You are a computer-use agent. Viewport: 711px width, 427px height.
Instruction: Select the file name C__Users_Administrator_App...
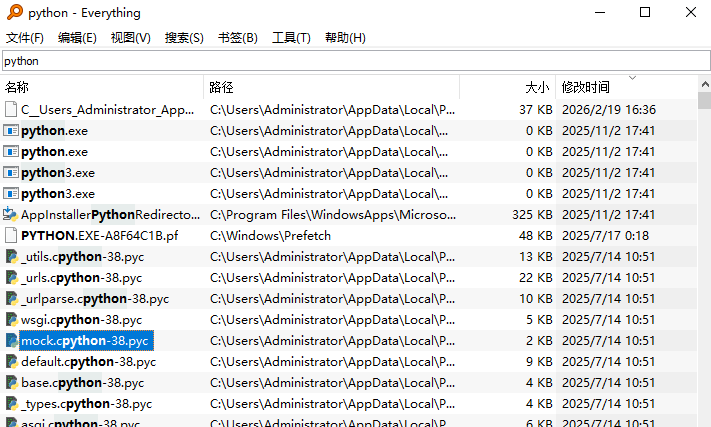pyautogui.click(x=107, y=110)
